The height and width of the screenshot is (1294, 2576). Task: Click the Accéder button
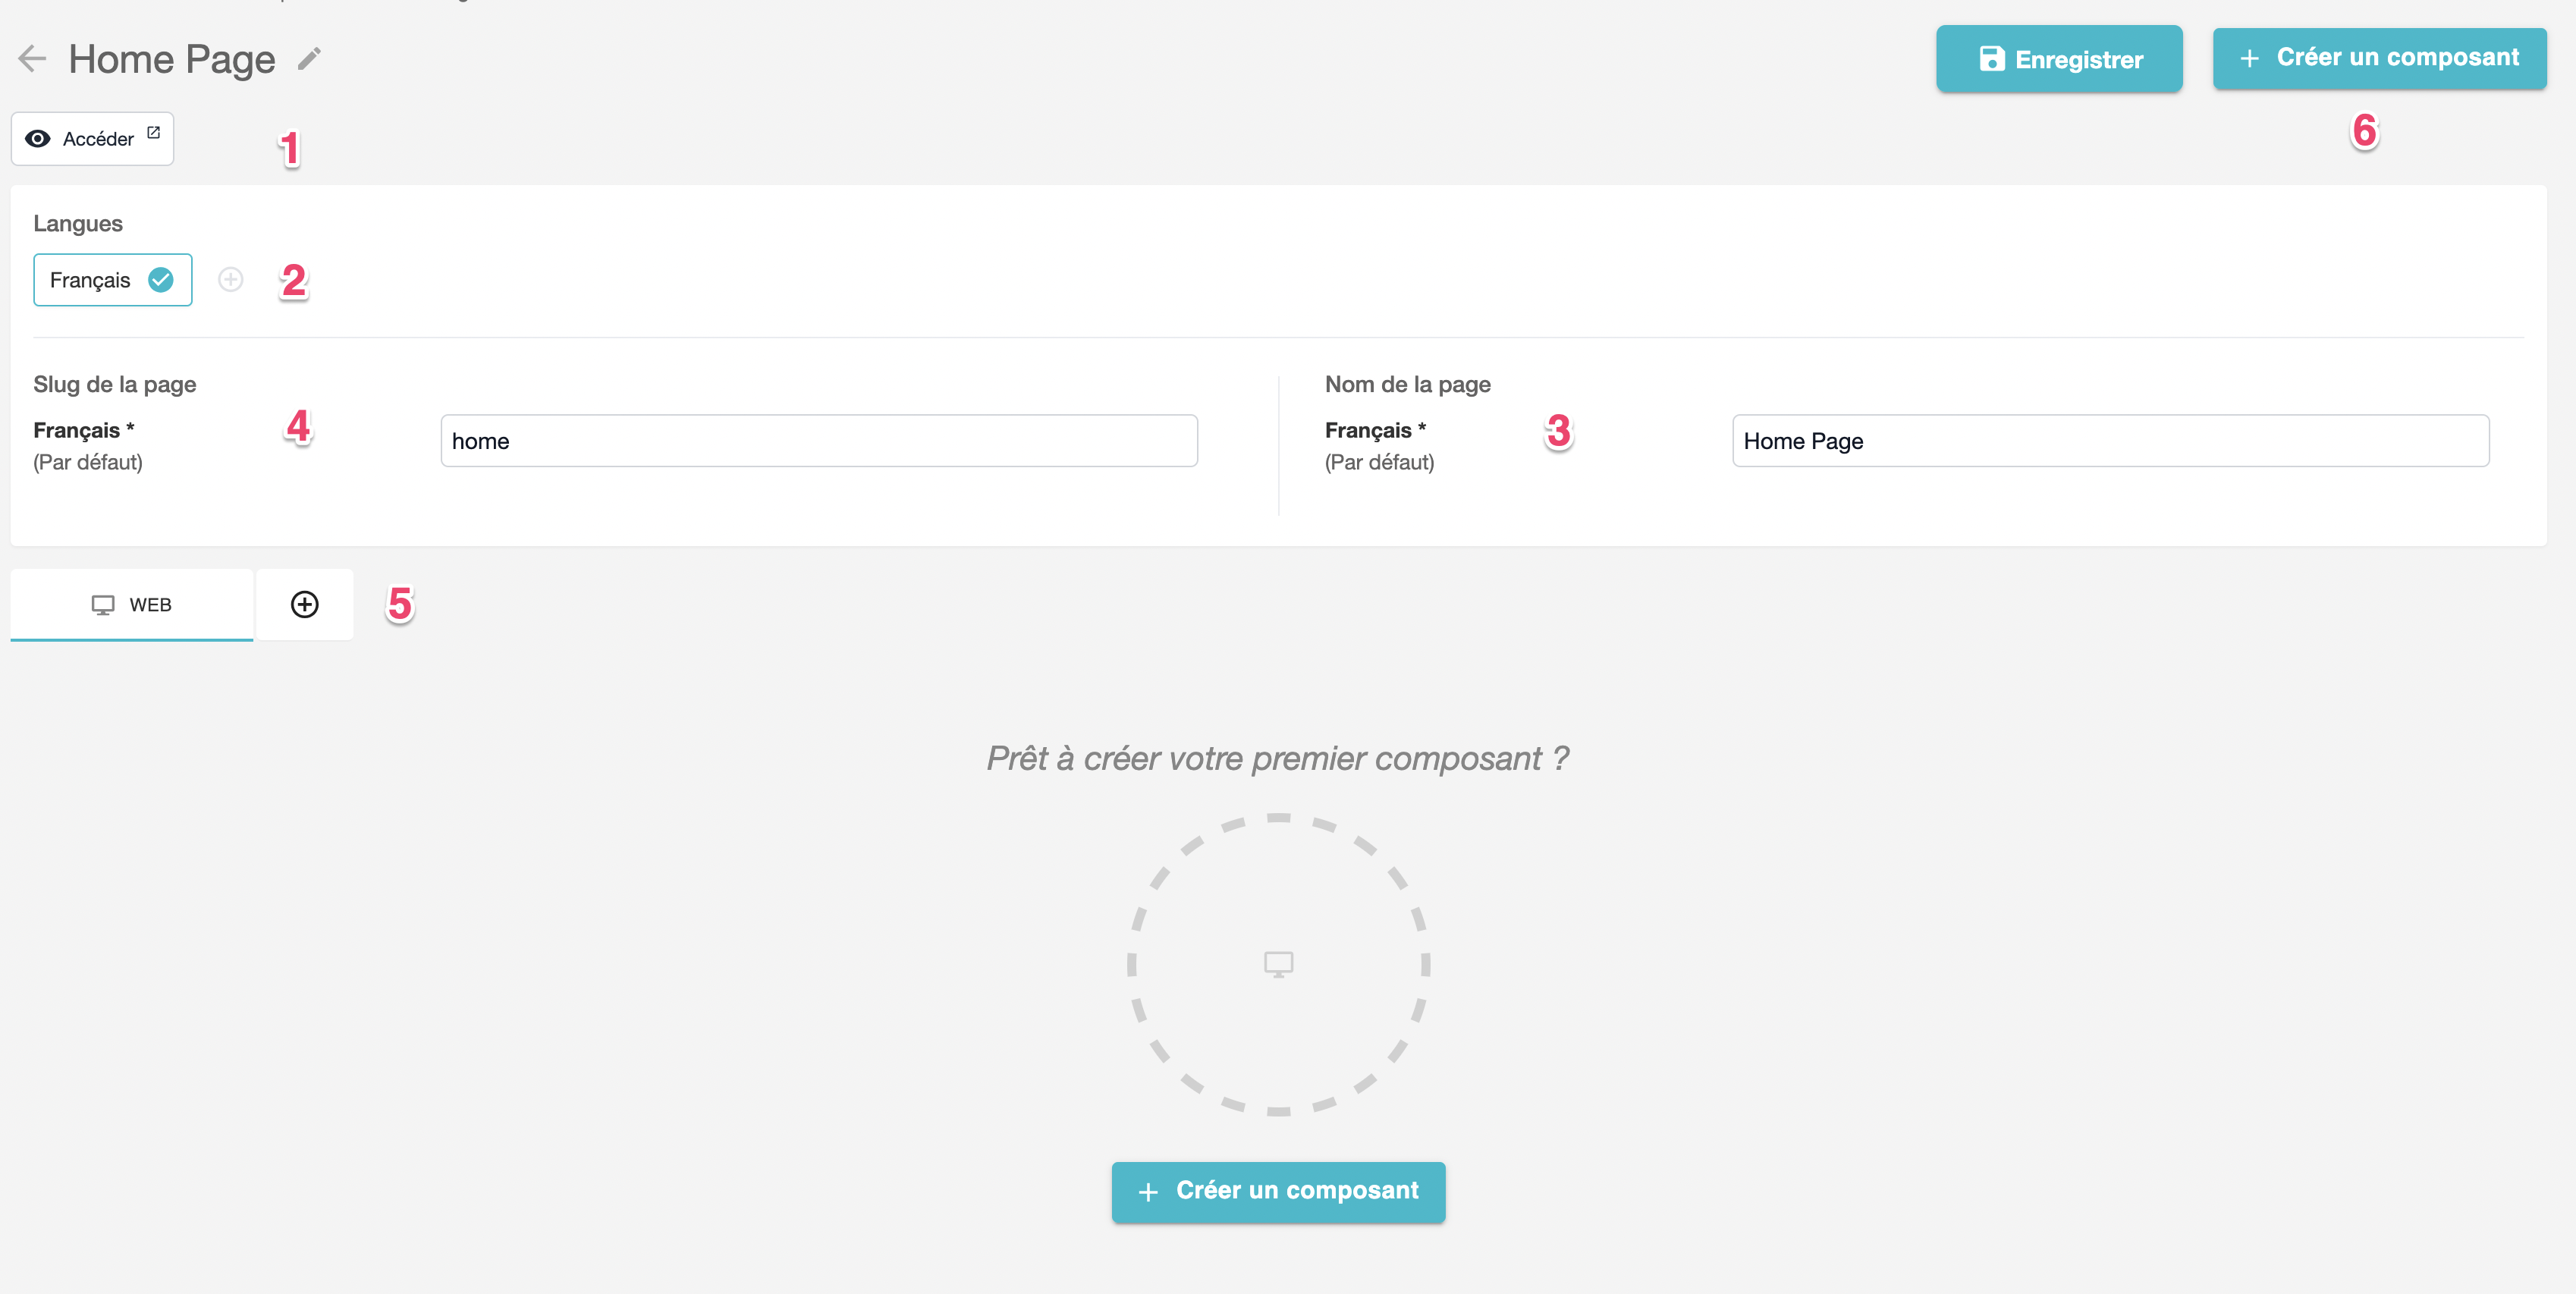point(92,139)
